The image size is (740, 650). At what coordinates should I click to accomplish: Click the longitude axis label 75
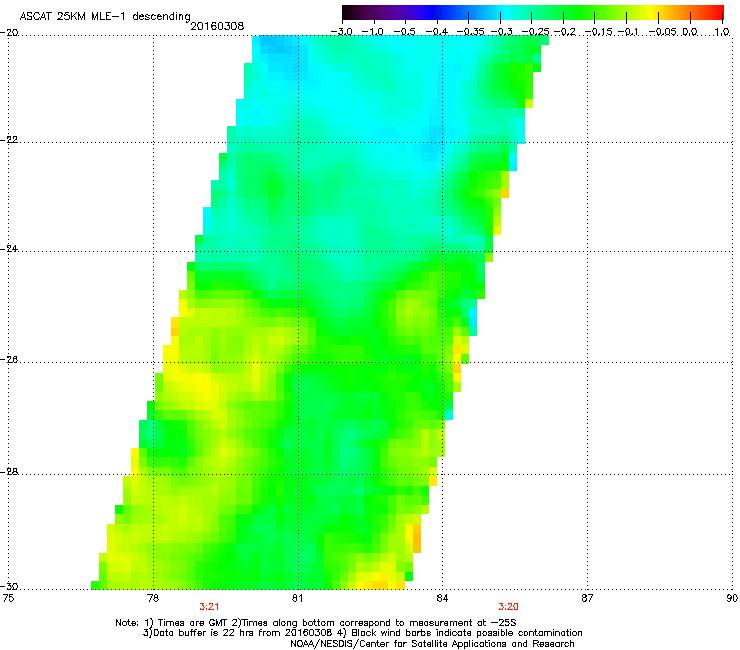click(8, 598)
